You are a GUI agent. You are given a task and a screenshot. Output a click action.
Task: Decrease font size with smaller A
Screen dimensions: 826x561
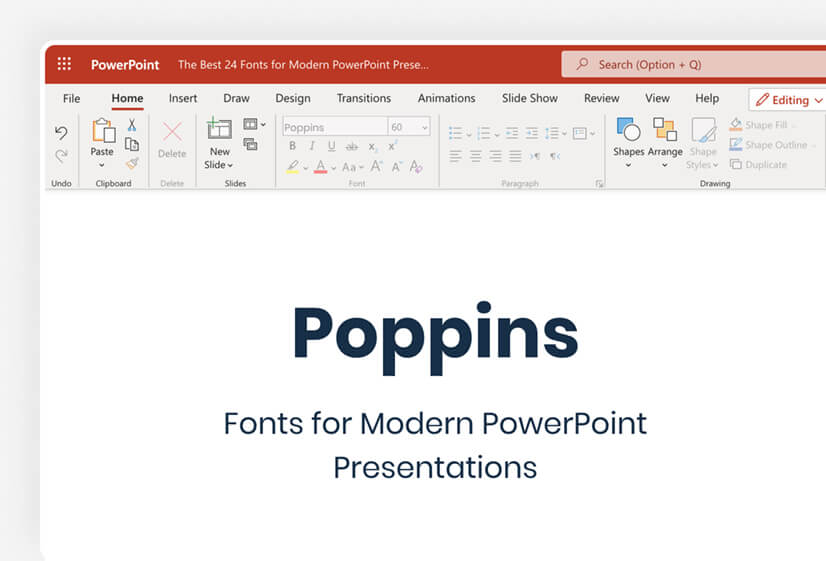coord(397,167)
